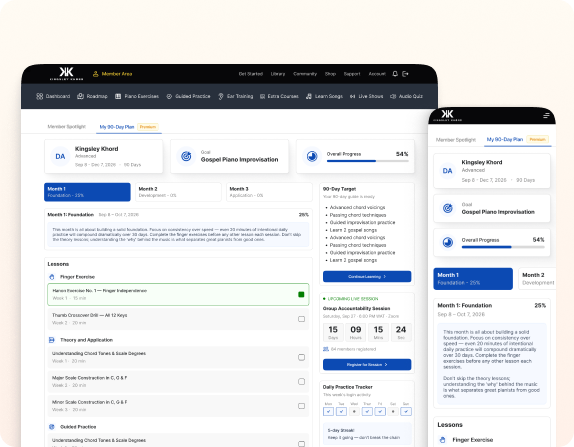Open the Account menu item

point(377,74)
